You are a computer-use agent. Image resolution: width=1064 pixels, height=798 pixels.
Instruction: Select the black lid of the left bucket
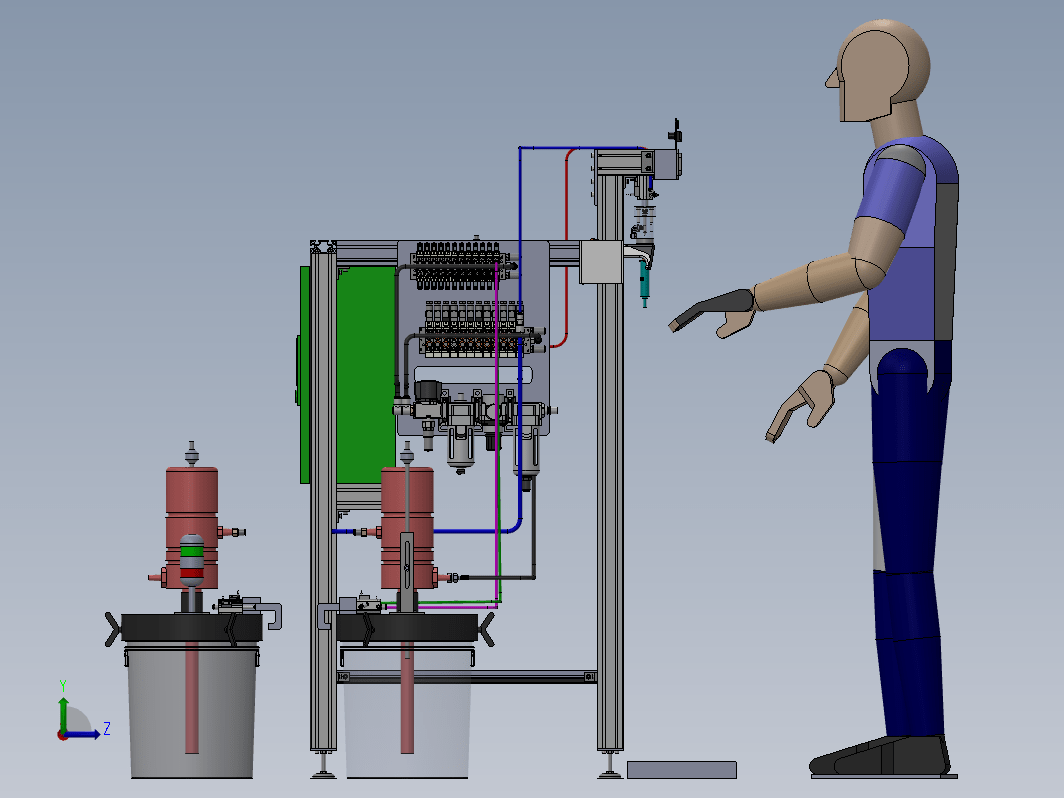point(191,628)
